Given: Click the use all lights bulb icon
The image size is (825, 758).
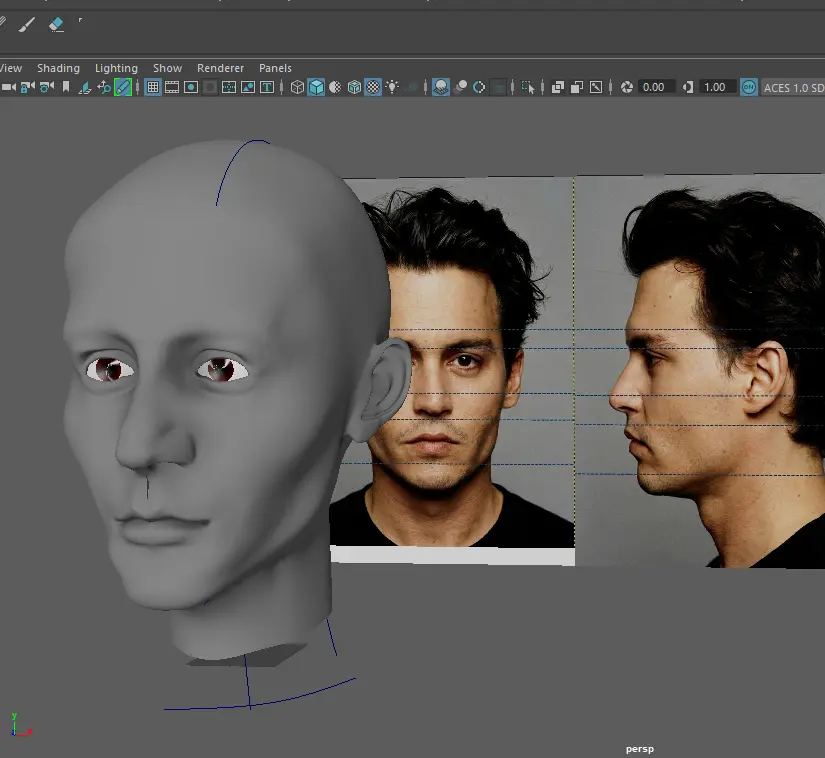Looking at the screenshot, I should 392,88.
